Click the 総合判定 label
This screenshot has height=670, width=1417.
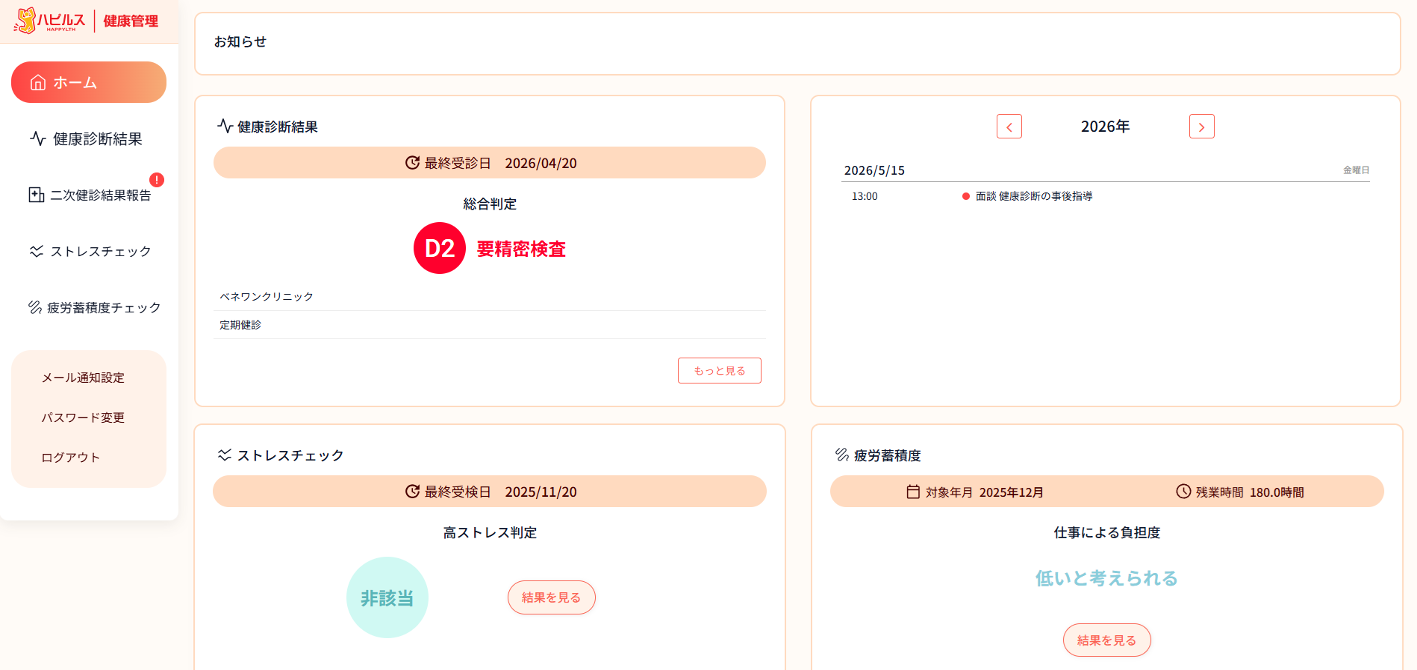pyautogui.click(x=490, y=203)
